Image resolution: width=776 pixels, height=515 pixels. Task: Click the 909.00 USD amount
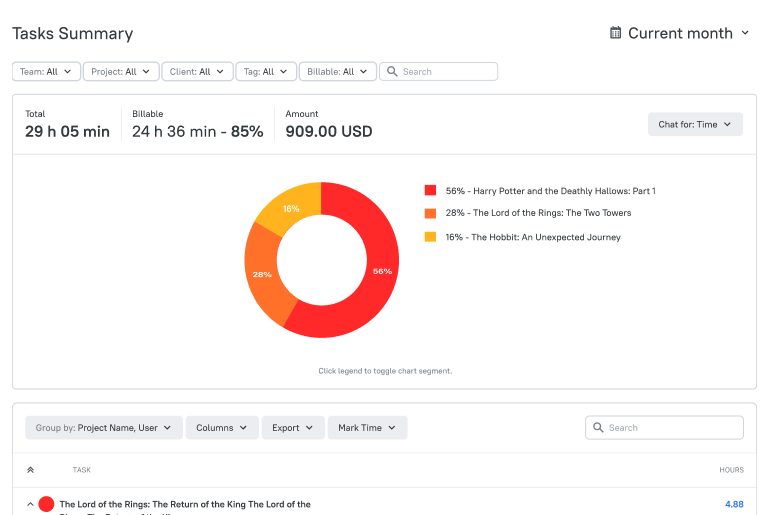[329, 132]
